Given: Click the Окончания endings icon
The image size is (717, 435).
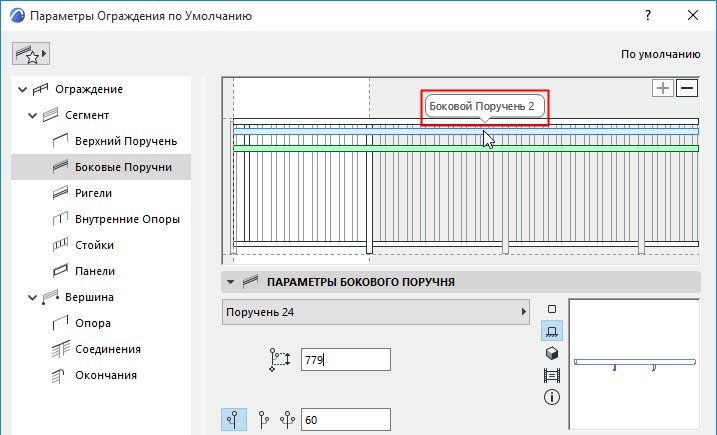Looking at the screenshot, I should (x=59, y=376).
